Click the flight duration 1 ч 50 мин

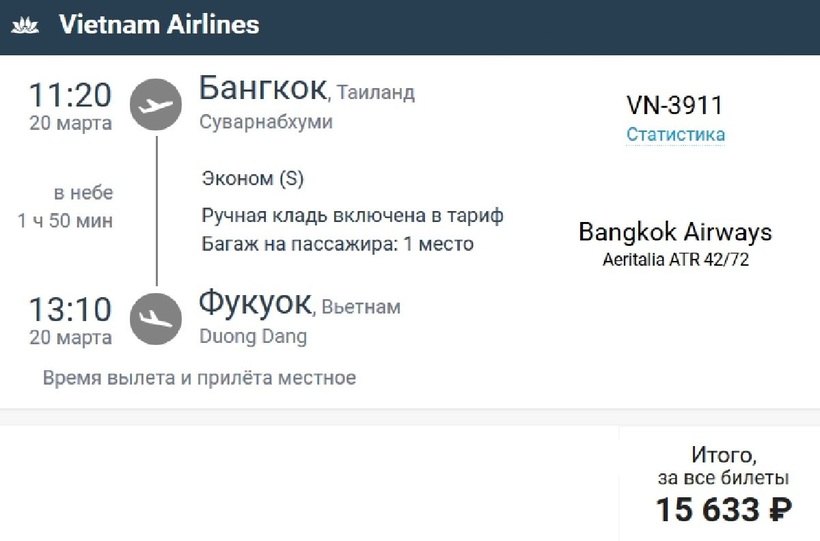[x=65, y=221]
